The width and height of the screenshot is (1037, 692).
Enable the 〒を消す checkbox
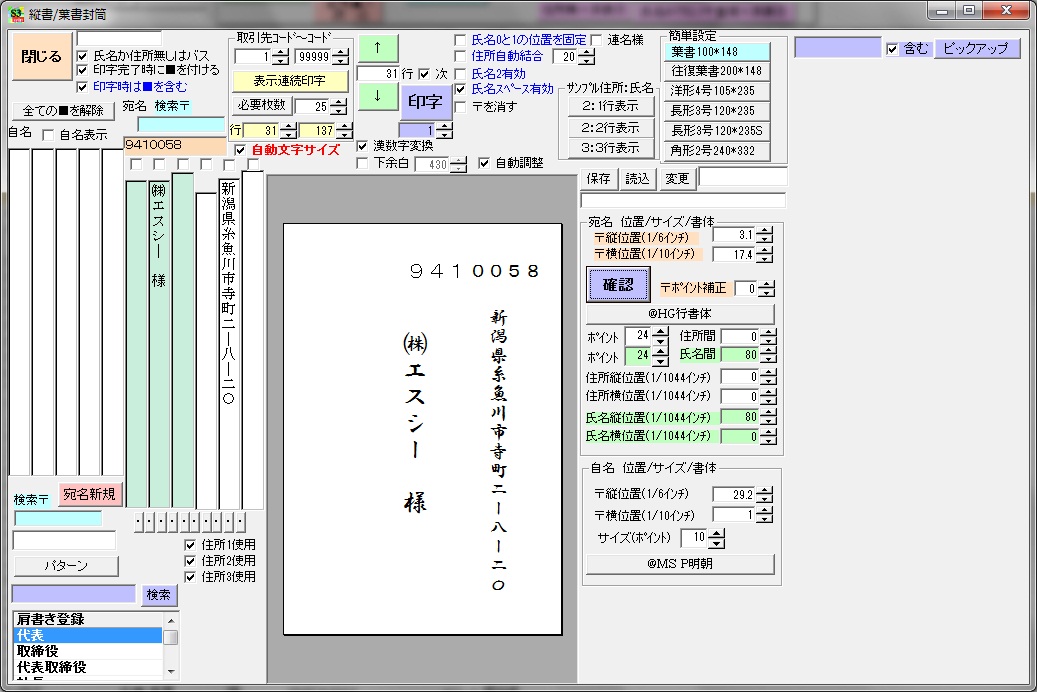pos(460,107)
